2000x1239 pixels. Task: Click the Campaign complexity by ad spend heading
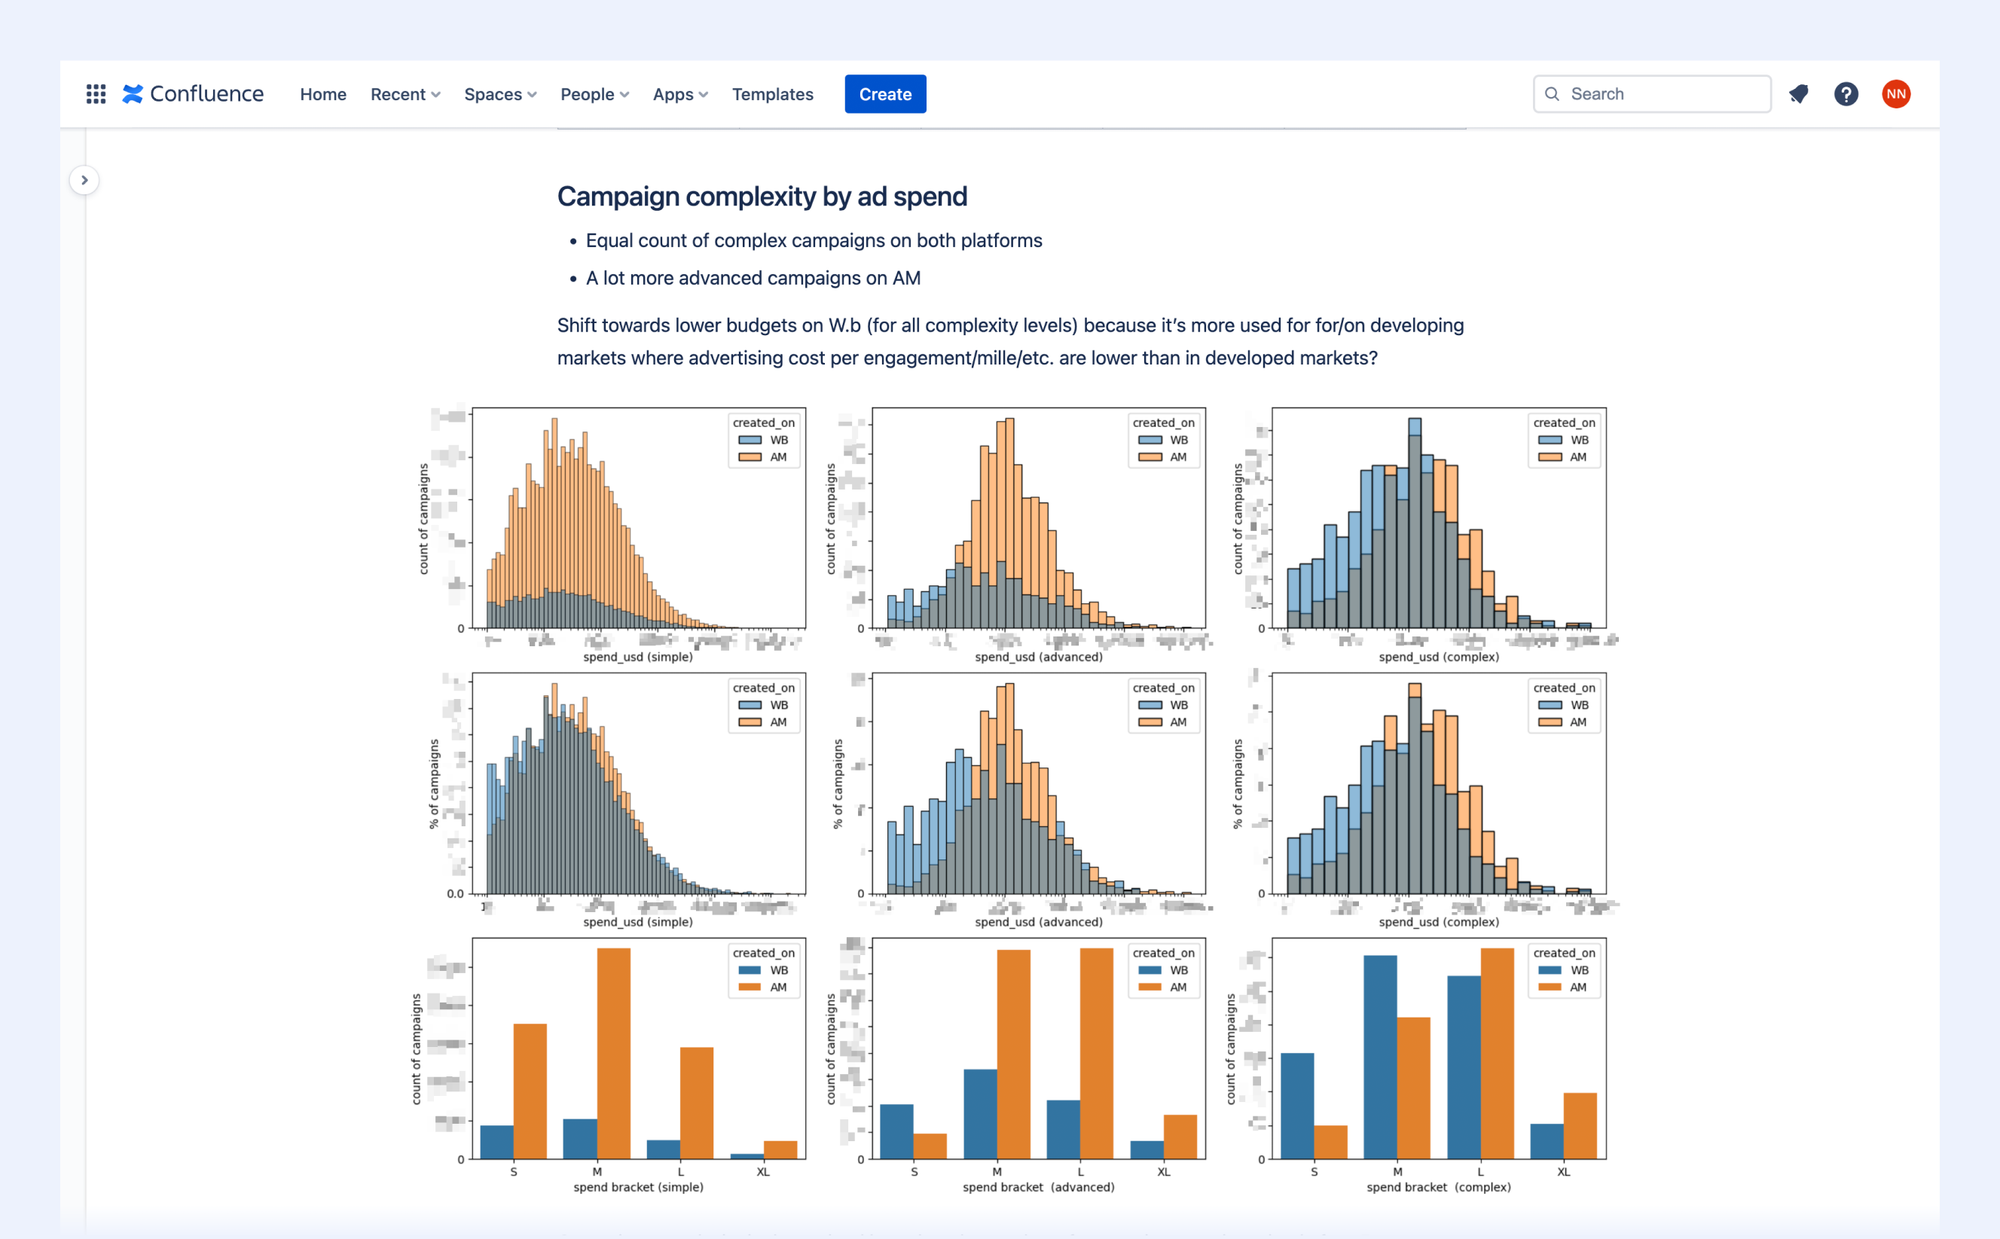(762, 196)
